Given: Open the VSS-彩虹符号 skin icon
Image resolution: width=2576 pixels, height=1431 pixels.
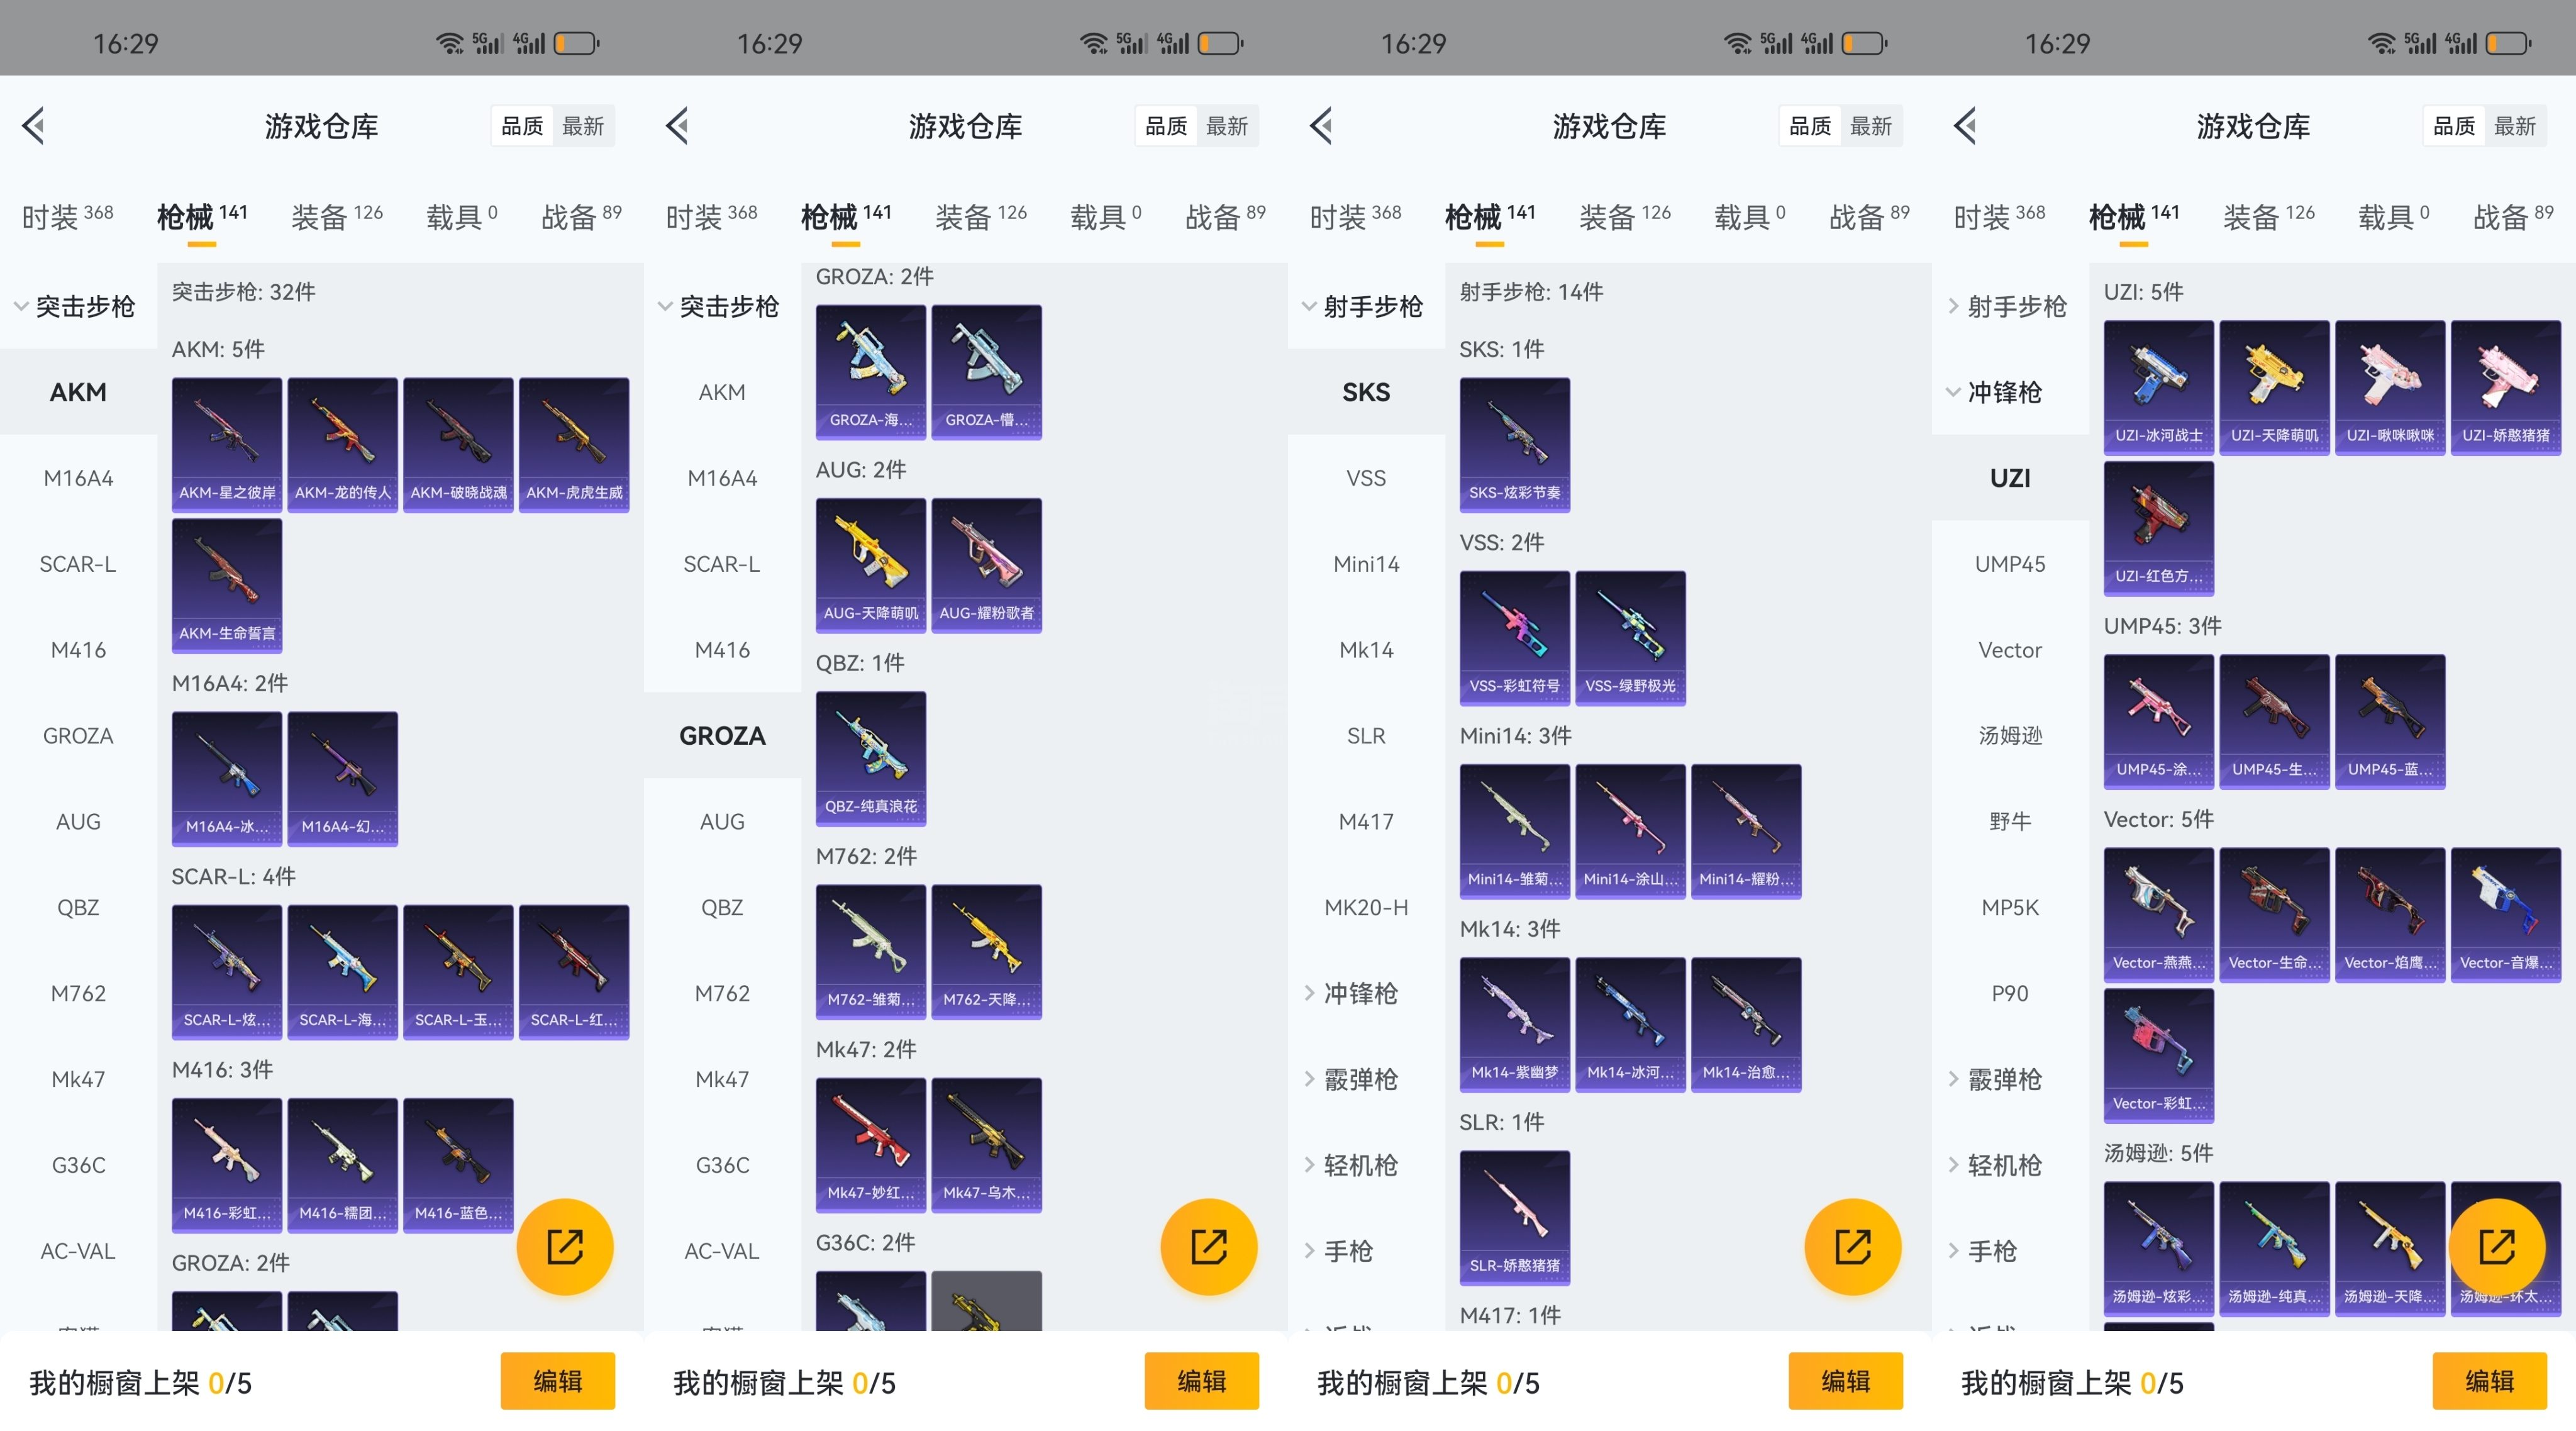Looking at the screenshot, I should pos(1515,638).
